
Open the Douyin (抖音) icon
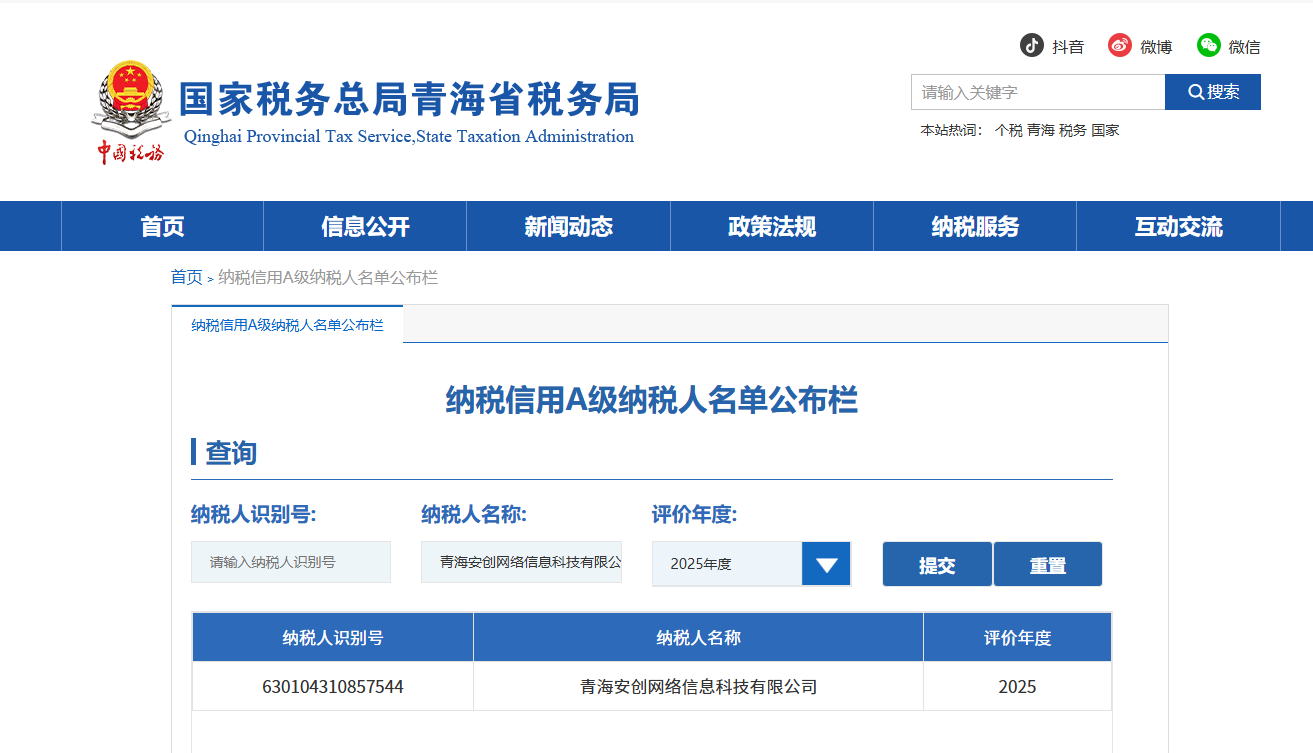coord(1032,46)
